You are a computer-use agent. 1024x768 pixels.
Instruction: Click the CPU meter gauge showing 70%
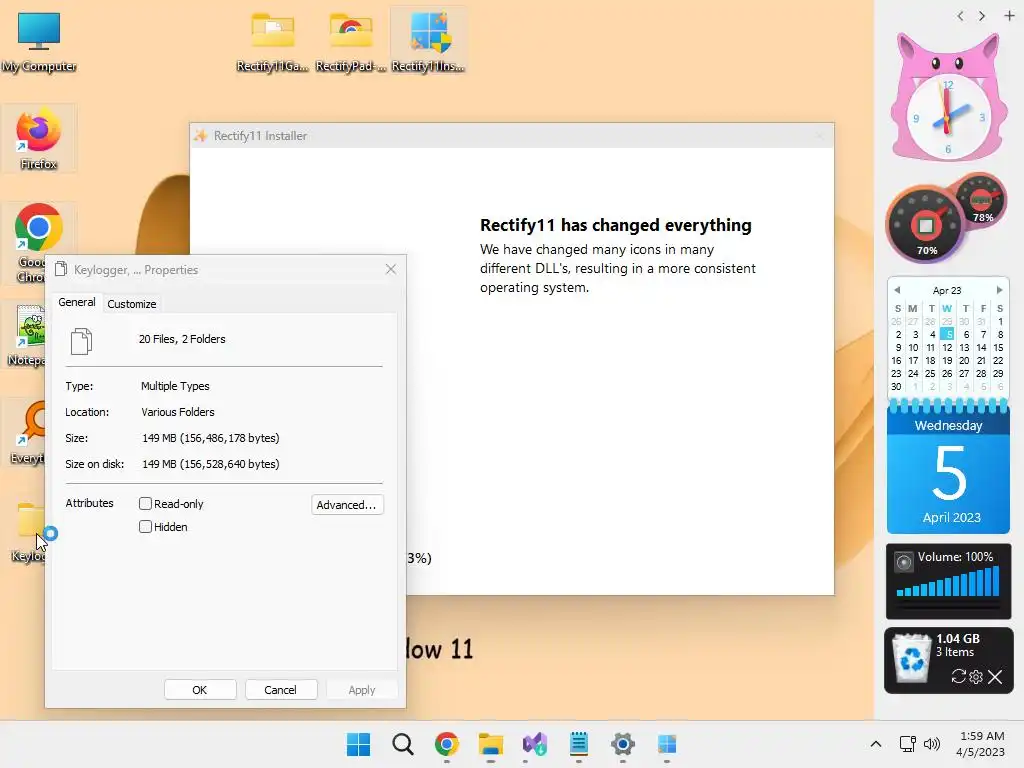point(925,226)
